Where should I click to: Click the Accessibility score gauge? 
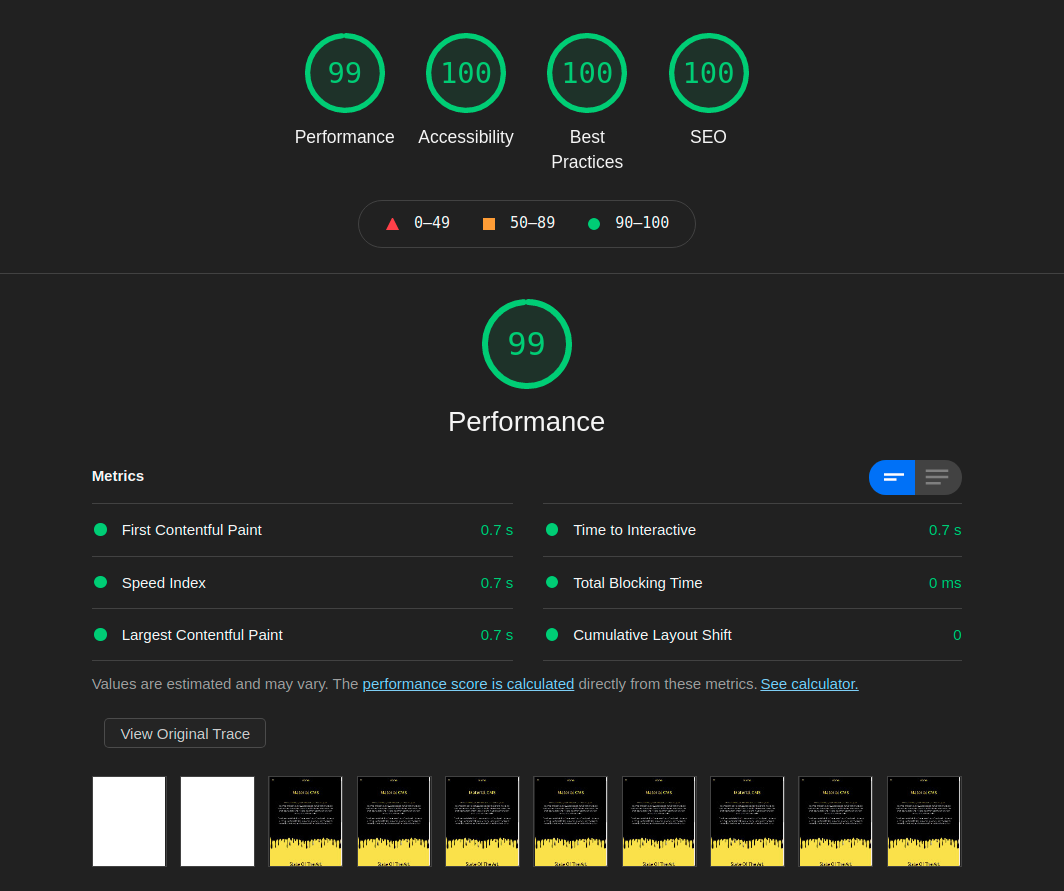click(465, 73)
